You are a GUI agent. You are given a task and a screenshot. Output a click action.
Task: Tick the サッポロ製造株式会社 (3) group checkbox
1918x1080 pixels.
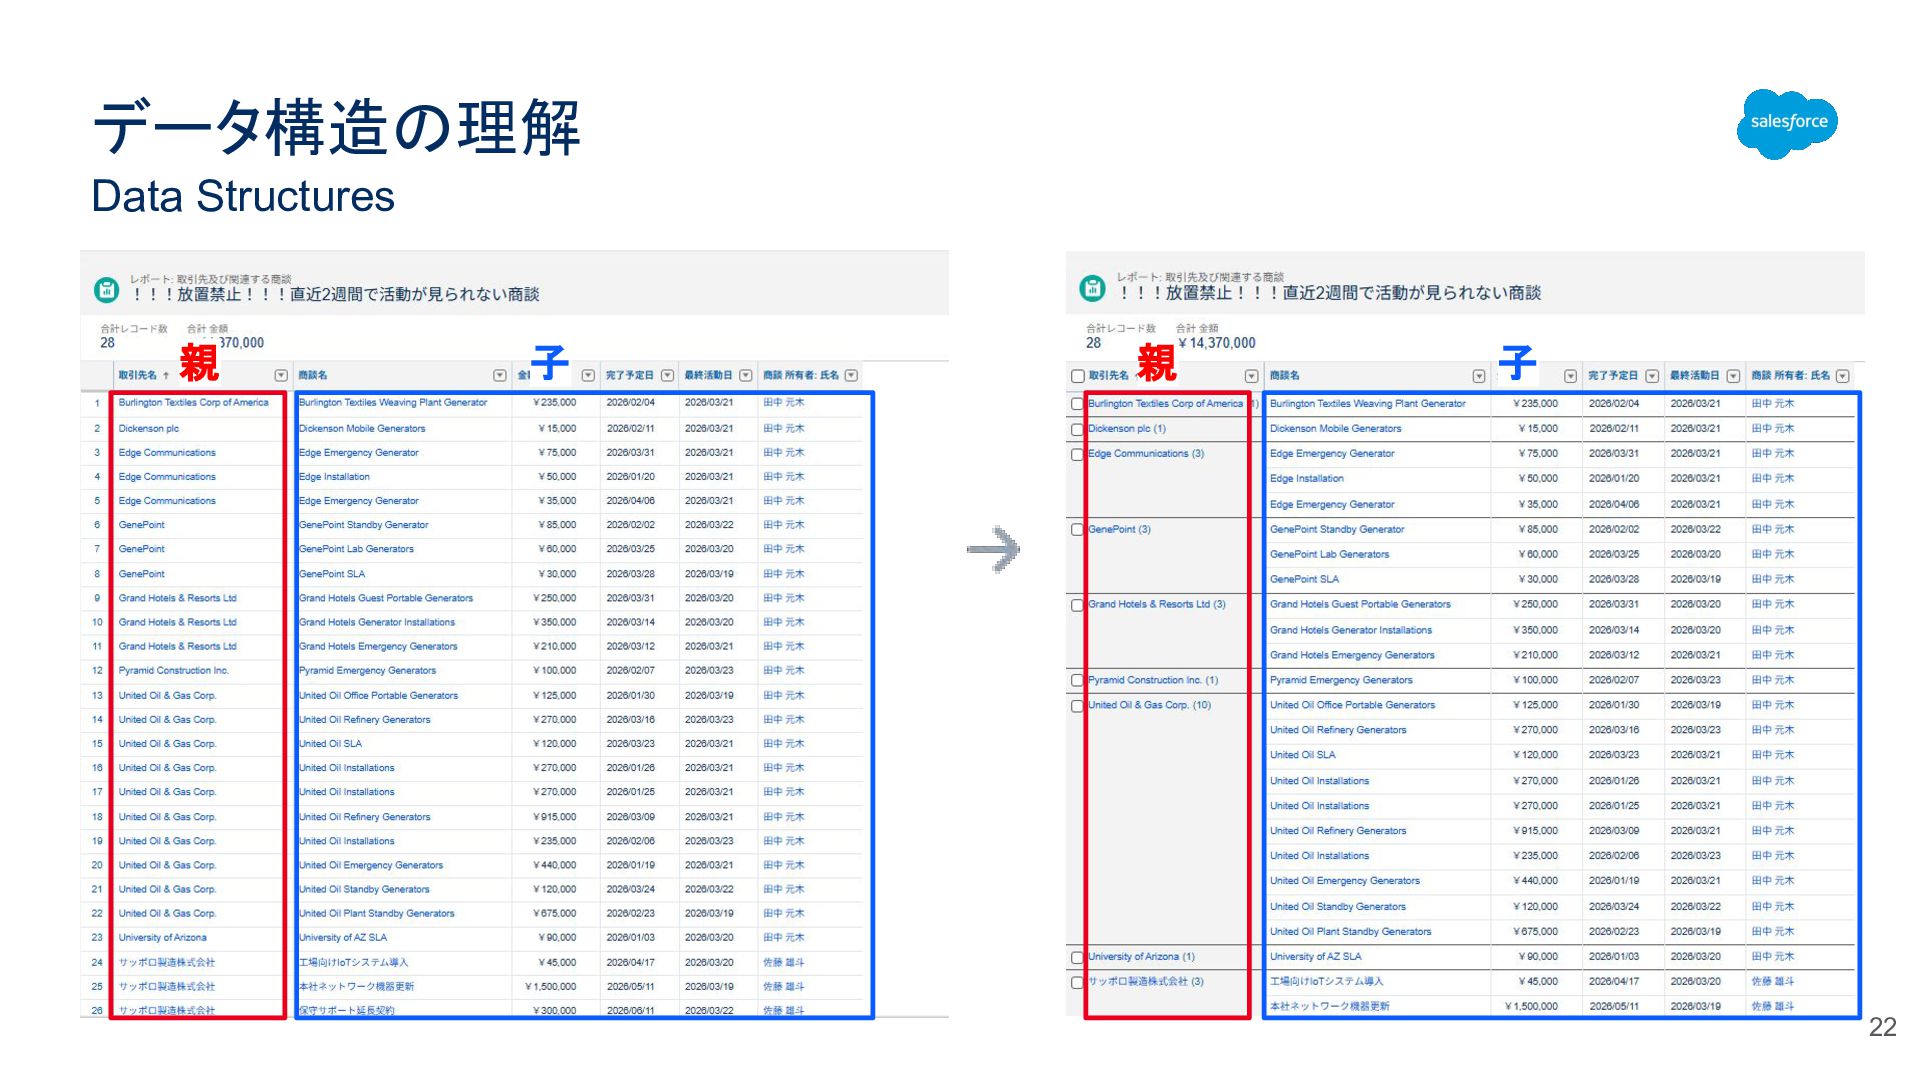1077,983
